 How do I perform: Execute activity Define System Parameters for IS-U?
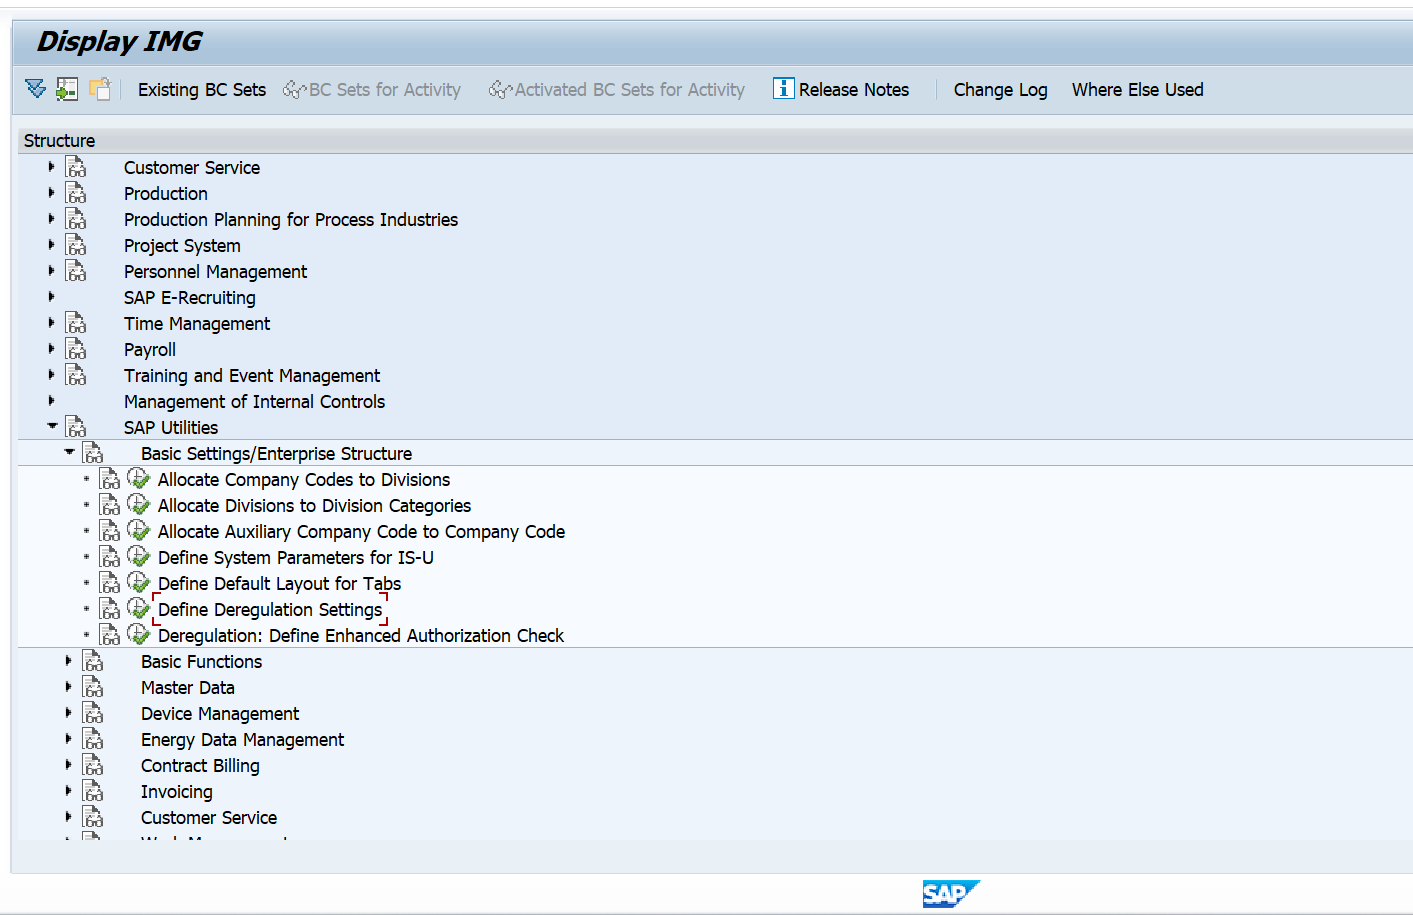tap(139, 556)
